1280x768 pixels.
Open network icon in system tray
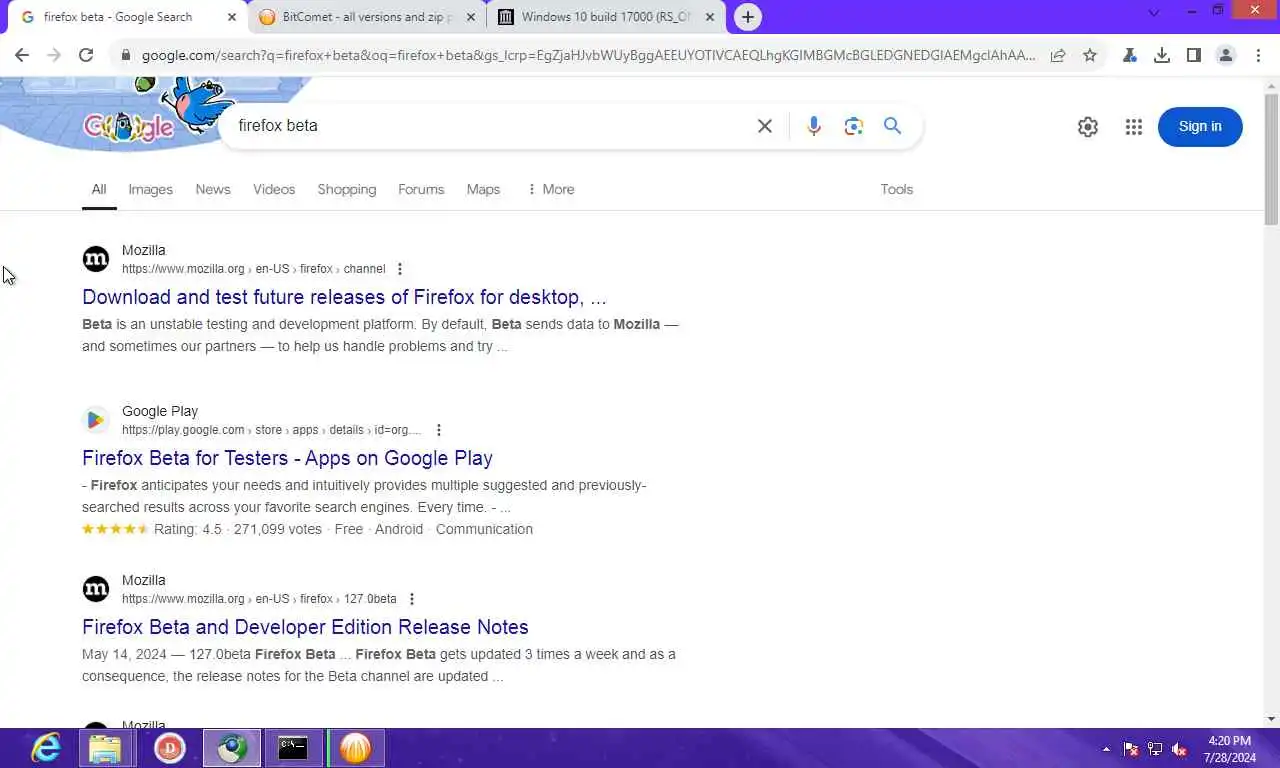coord(1155,749)
